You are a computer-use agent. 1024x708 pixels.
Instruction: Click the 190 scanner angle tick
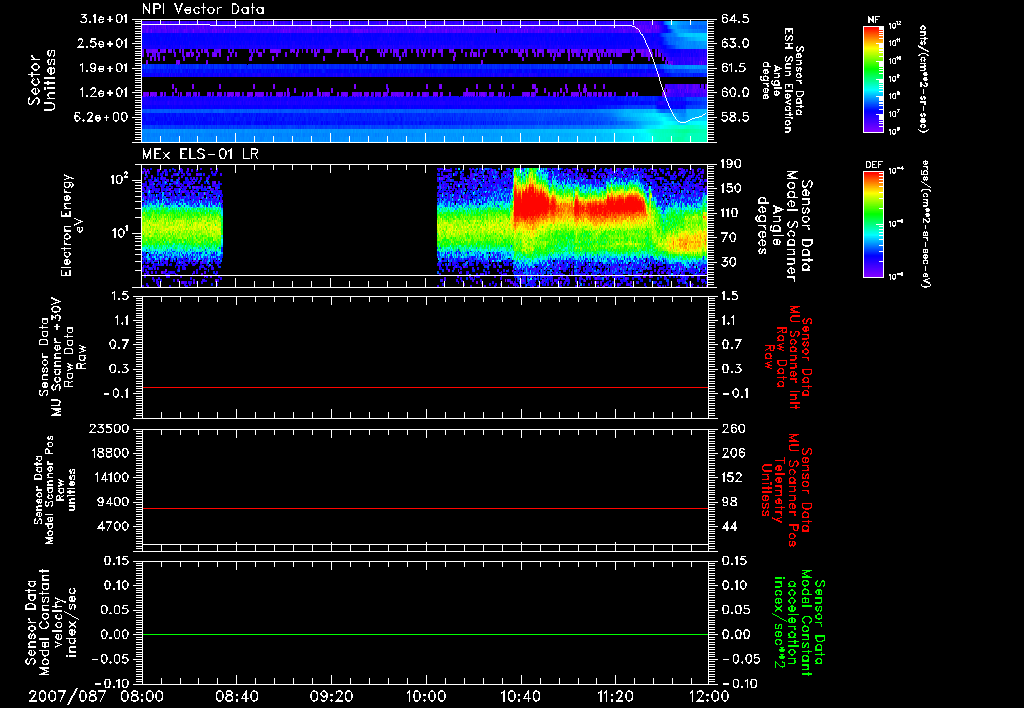click(731, 164)
